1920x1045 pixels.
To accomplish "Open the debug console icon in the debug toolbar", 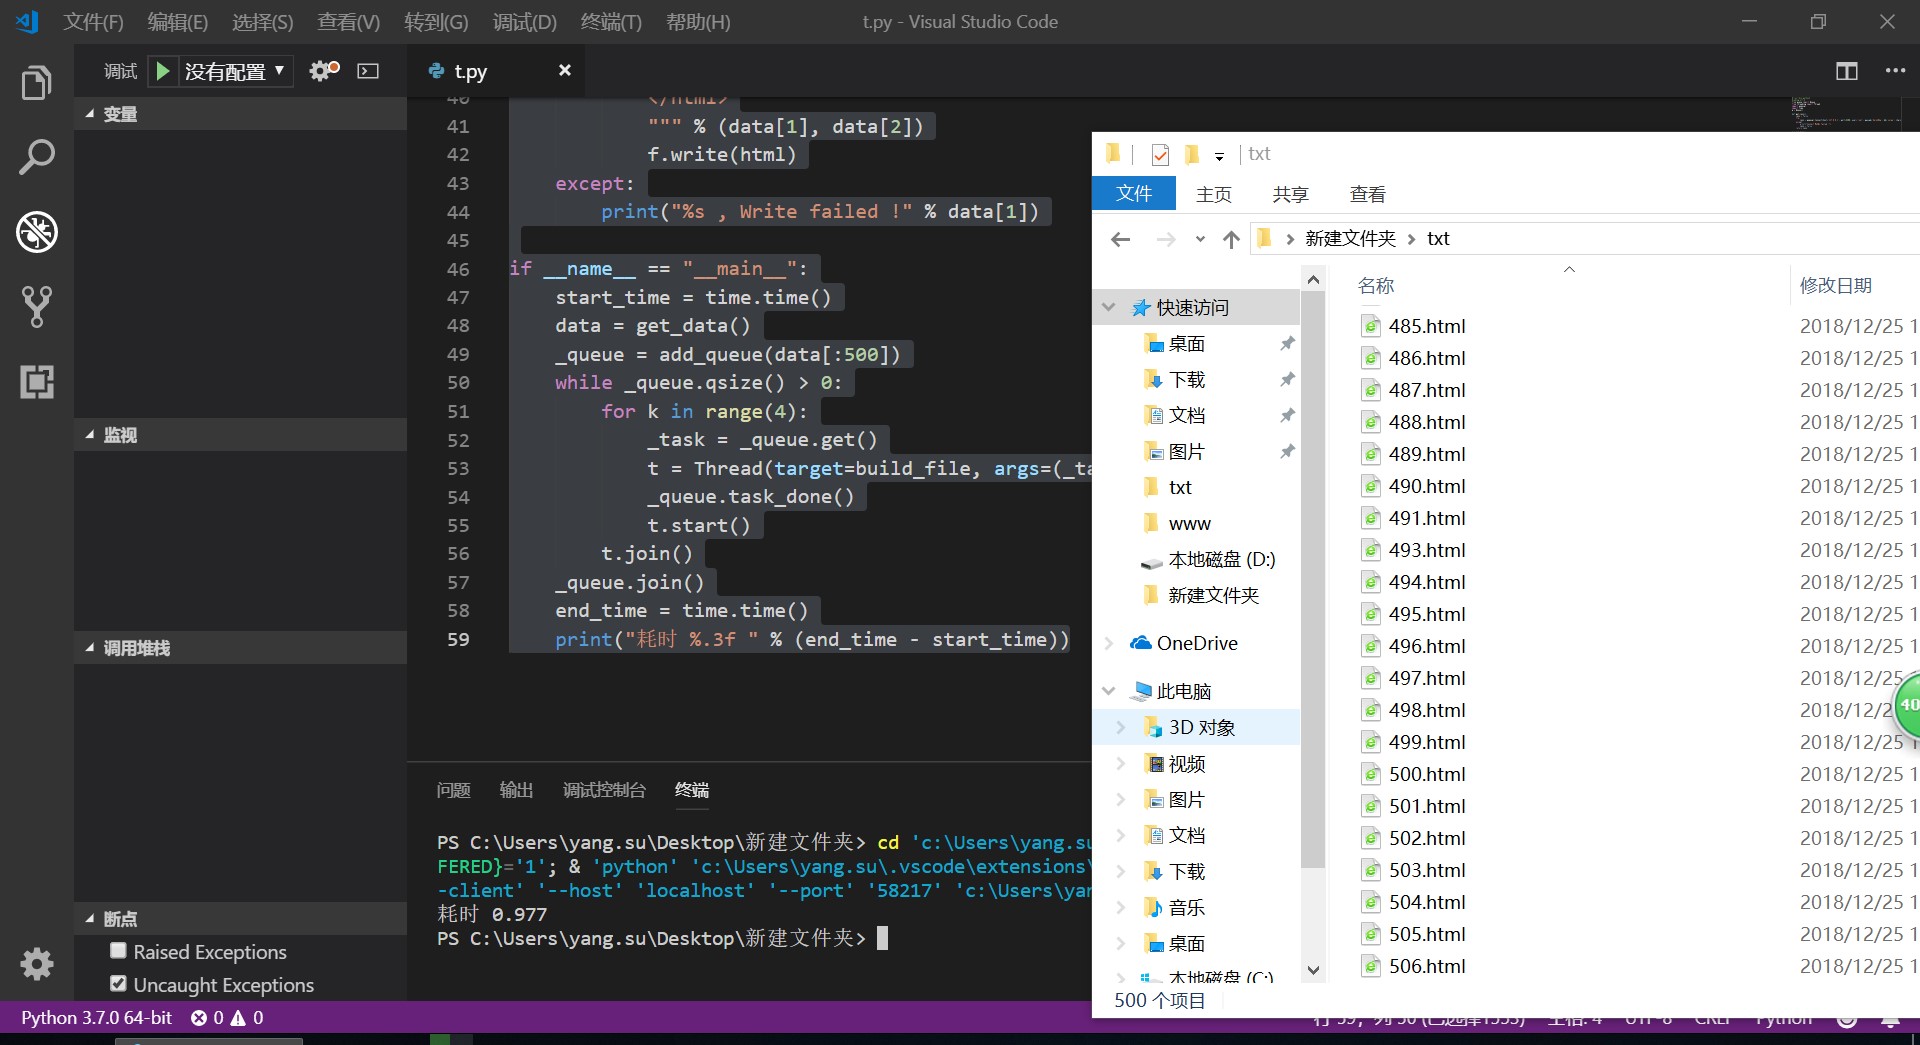I will pos(368,71).
